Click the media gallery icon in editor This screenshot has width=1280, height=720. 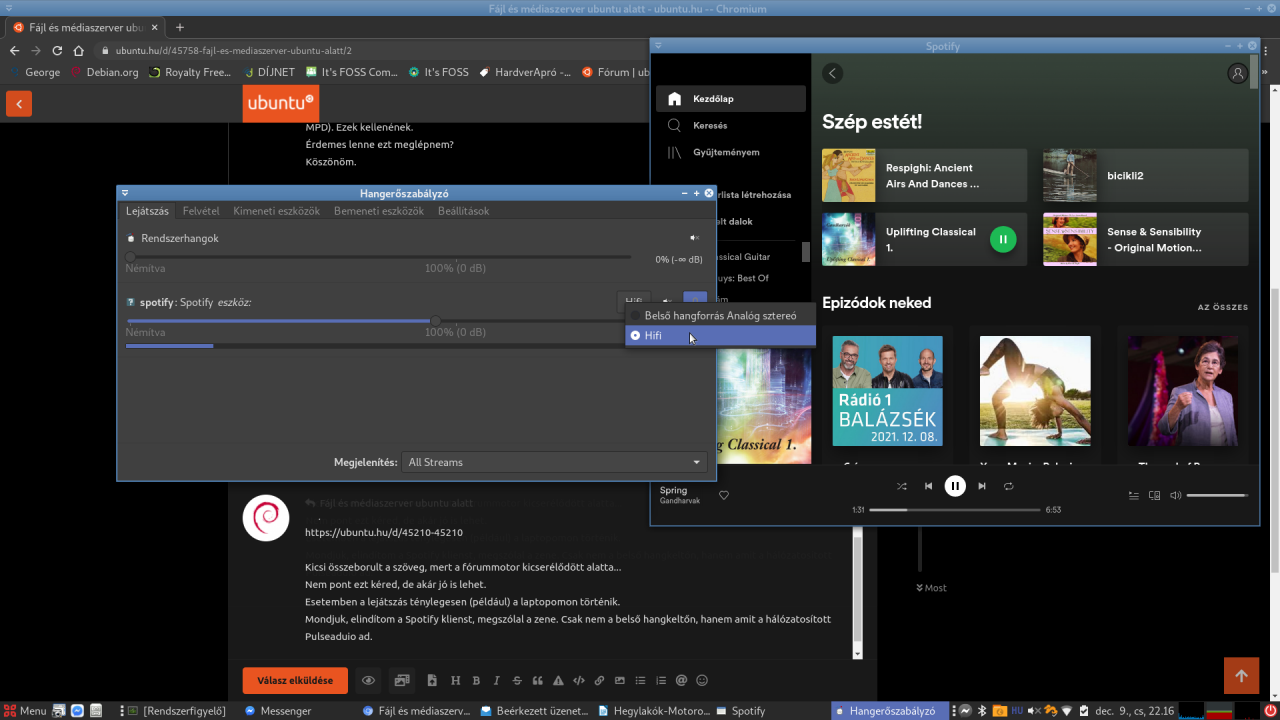click(x=402, y=680)
